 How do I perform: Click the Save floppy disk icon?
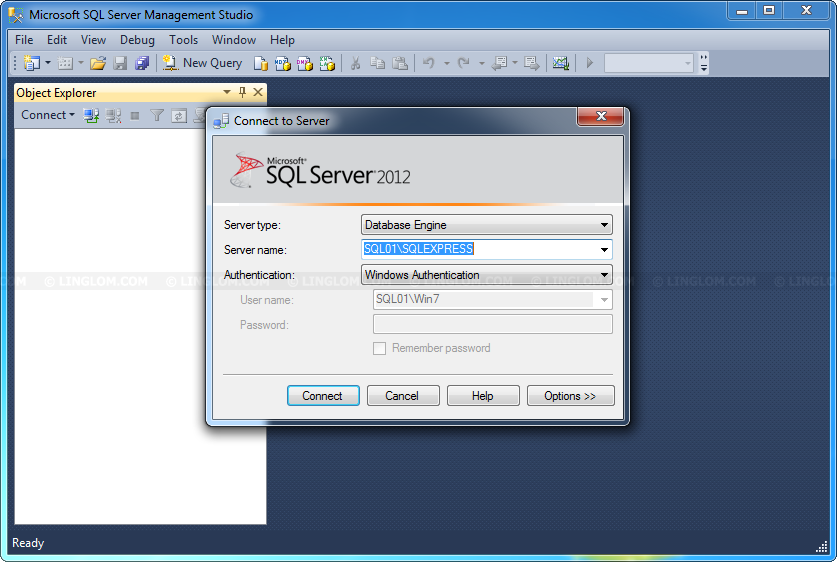tap(120, 63)
